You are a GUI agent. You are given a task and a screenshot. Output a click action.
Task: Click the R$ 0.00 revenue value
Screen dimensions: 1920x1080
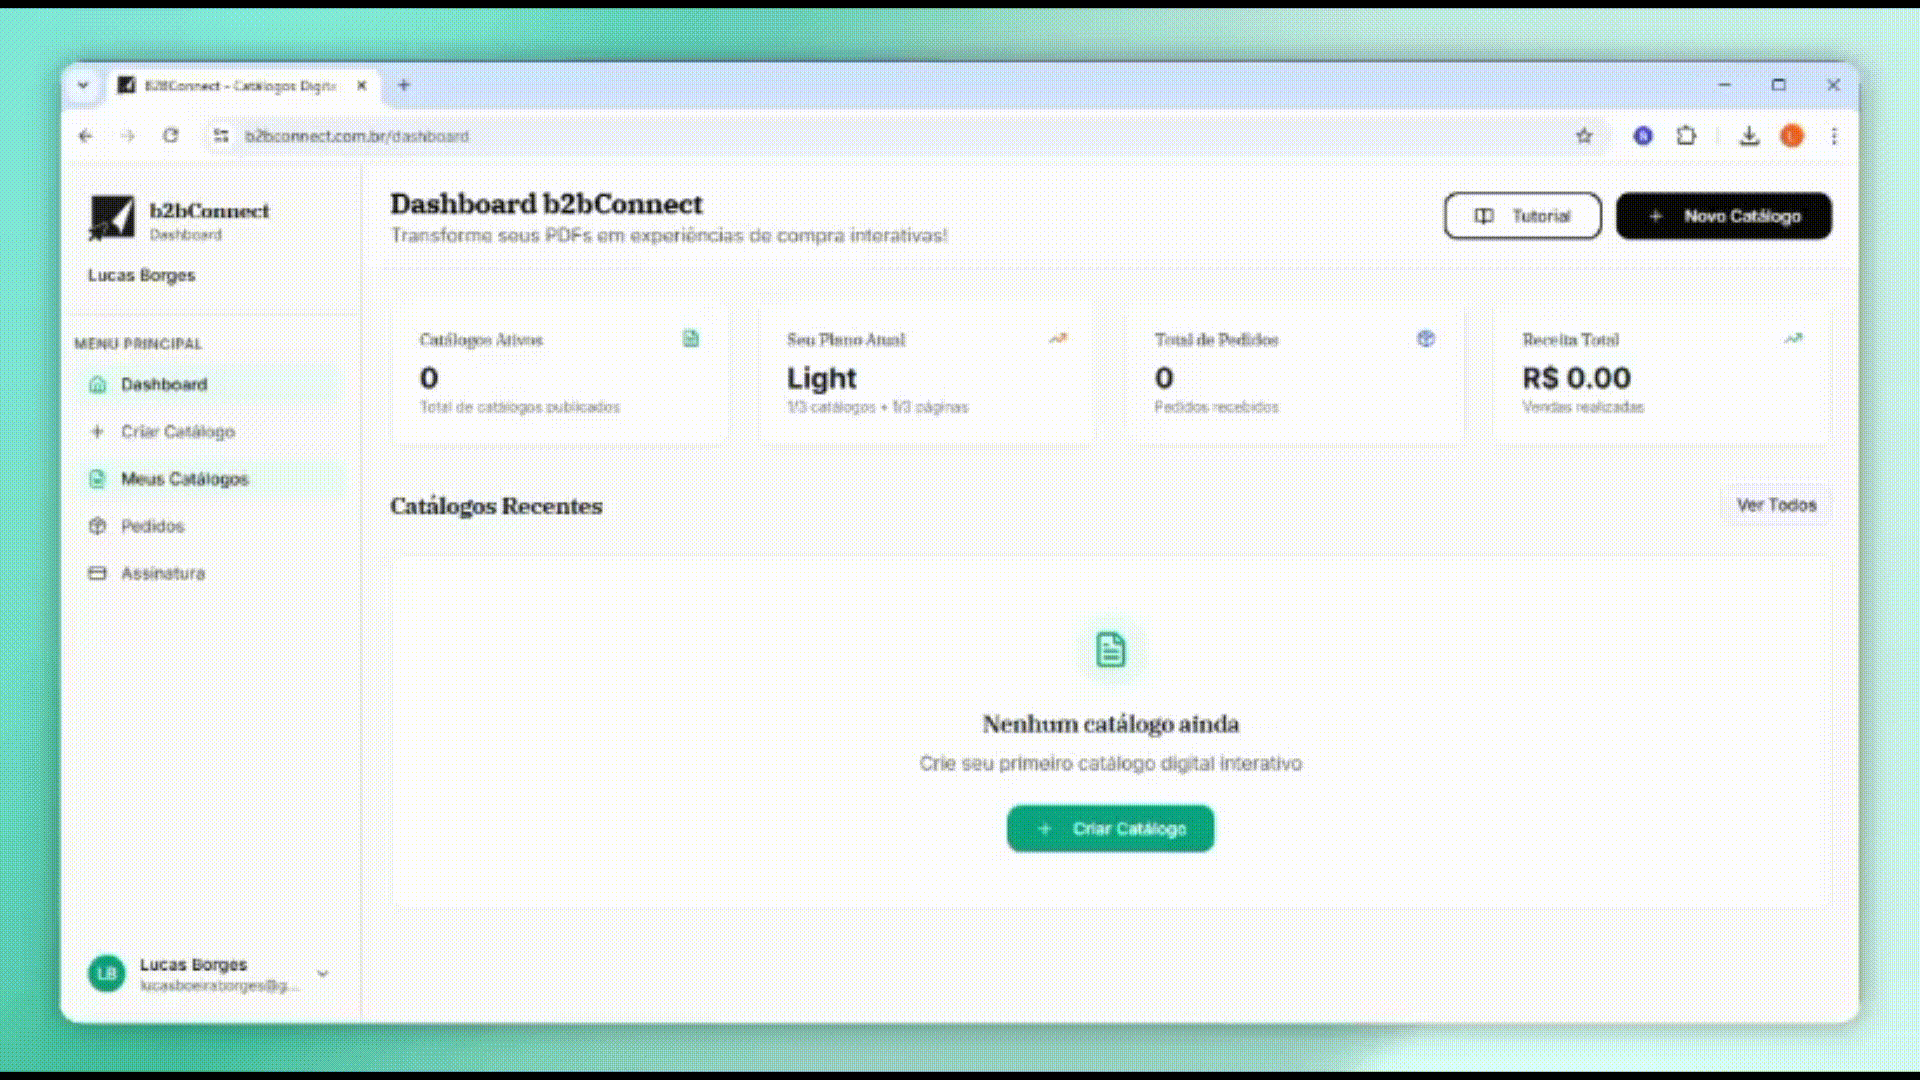(x=1576, y=378)
